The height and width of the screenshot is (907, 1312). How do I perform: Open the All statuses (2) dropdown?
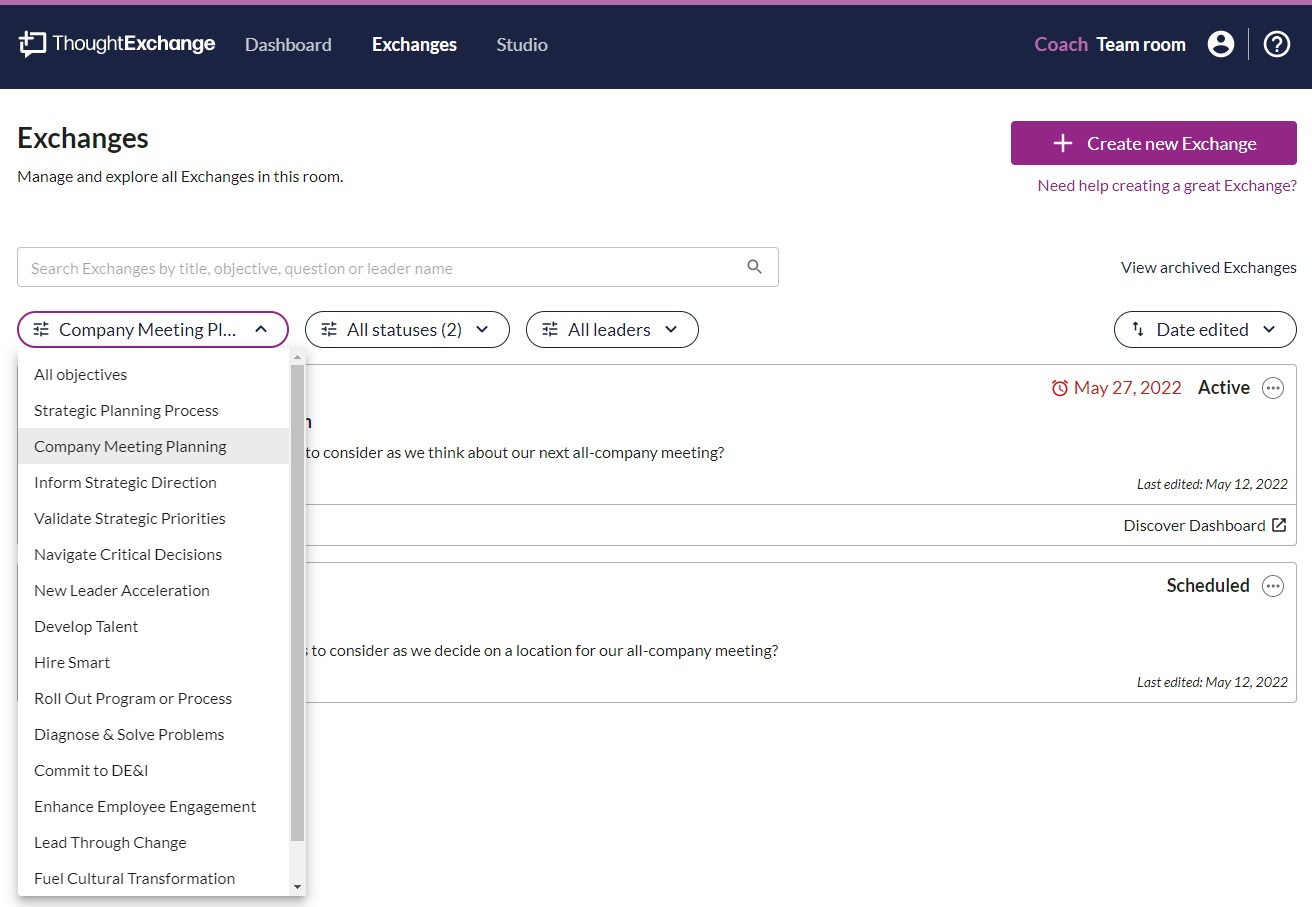point(407,329)
